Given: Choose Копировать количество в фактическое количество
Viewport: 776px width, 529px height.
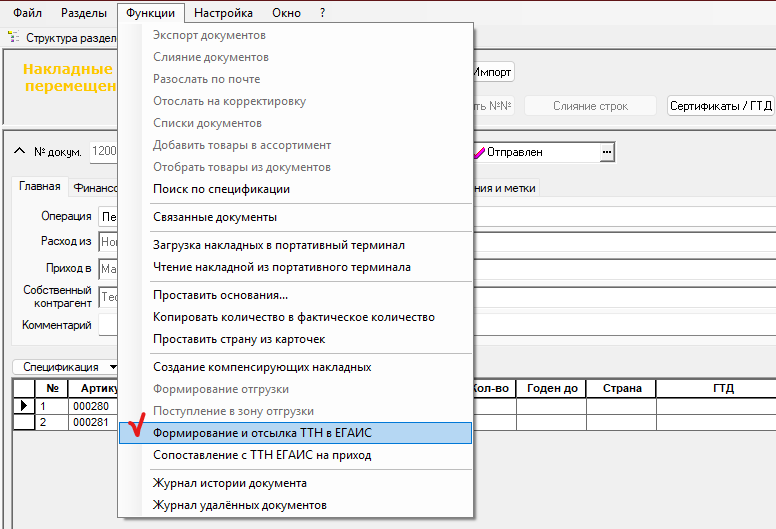Looking at the screenshot, I should coord(295,317).
